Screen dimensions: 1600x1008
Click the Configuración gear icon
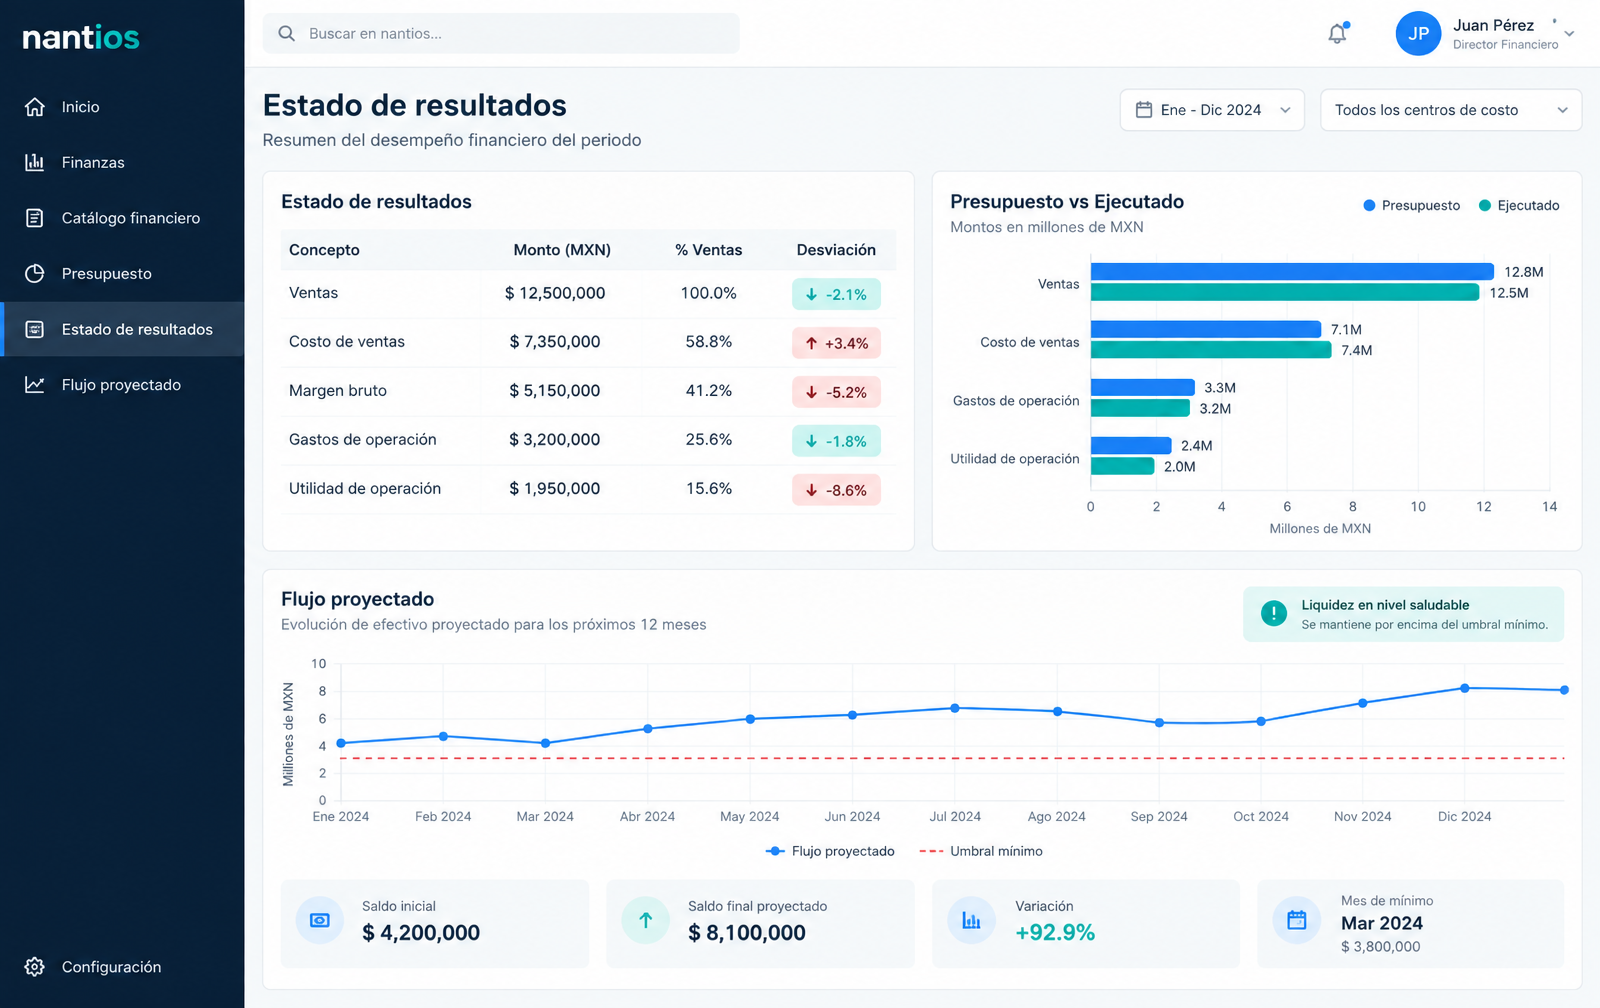coord(35,967)
